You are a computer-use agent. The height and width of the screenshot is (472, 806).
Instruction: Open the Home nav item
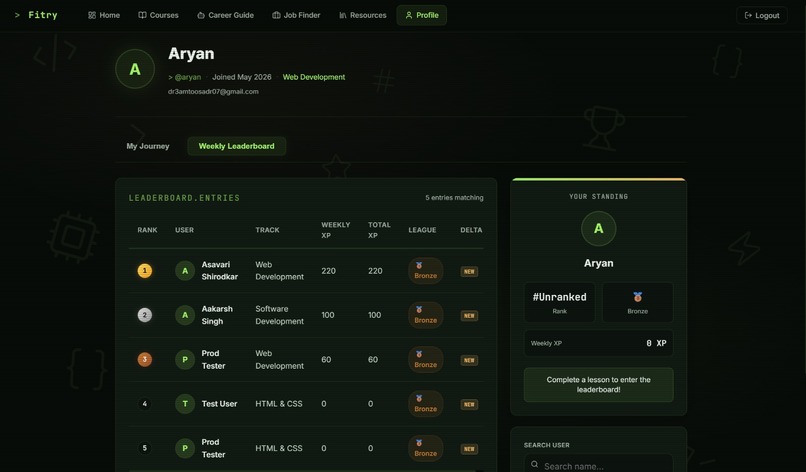104,15
